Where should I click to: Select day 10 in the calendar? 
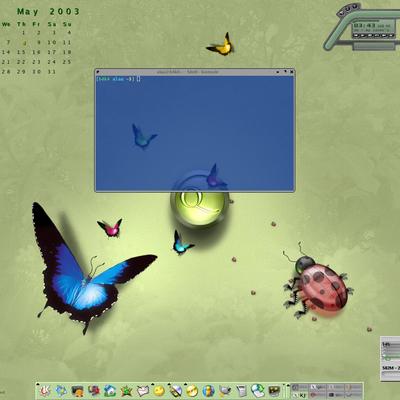pos(52,43)
